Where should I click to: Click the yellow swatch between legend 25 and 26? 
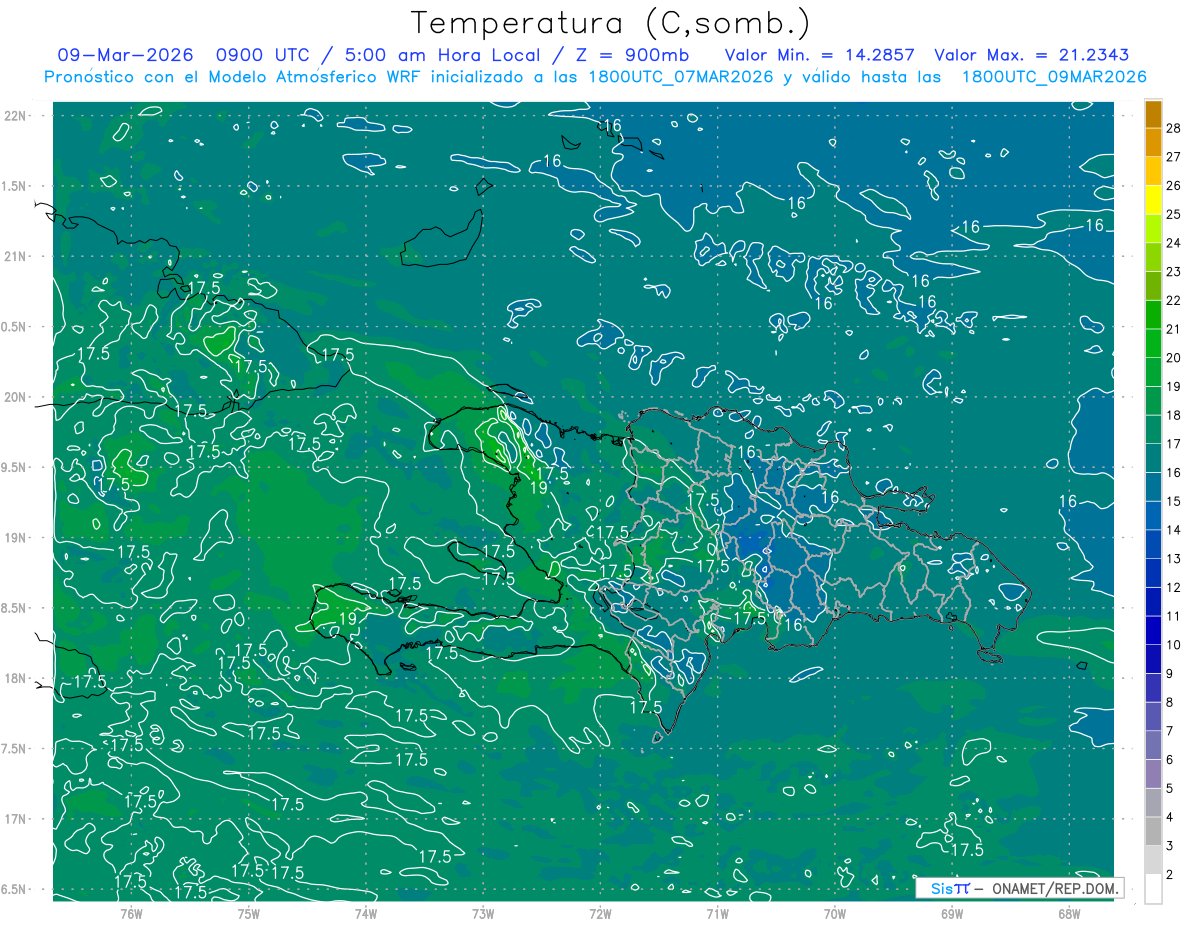1153,200
